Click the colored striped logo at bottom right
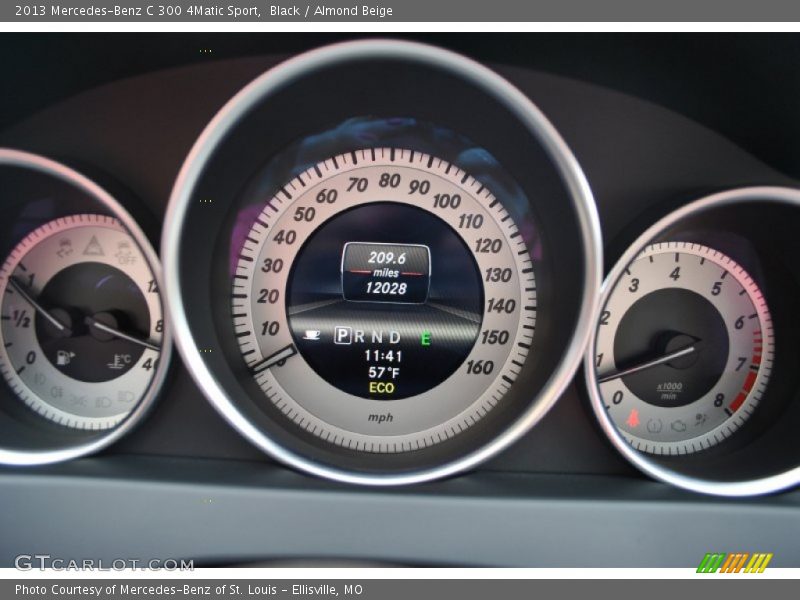The image size is (800, 600). pos(734,563)
